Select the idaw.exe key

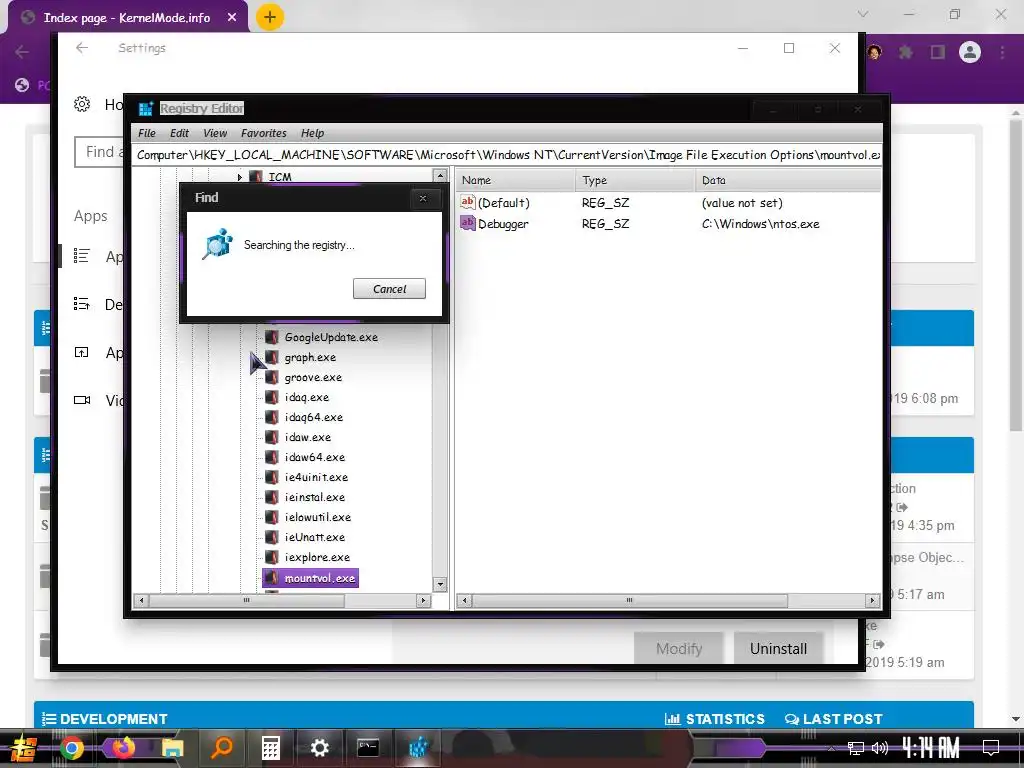(x=308, y=438)
